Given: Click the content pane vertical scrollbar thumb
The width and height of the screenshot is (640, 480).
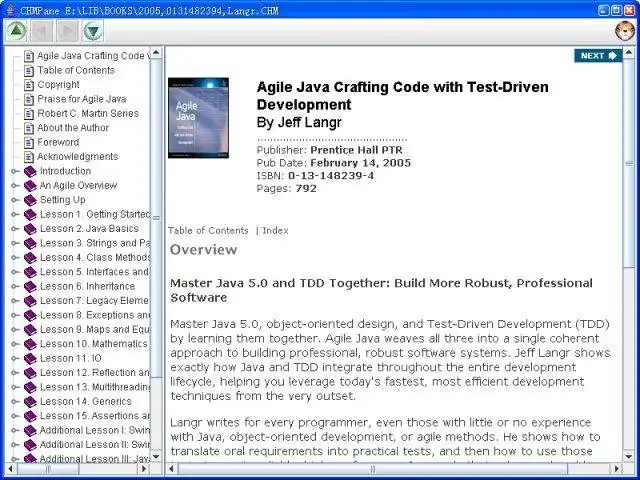Looking at the screenshot, I should [x=629, y=163].
